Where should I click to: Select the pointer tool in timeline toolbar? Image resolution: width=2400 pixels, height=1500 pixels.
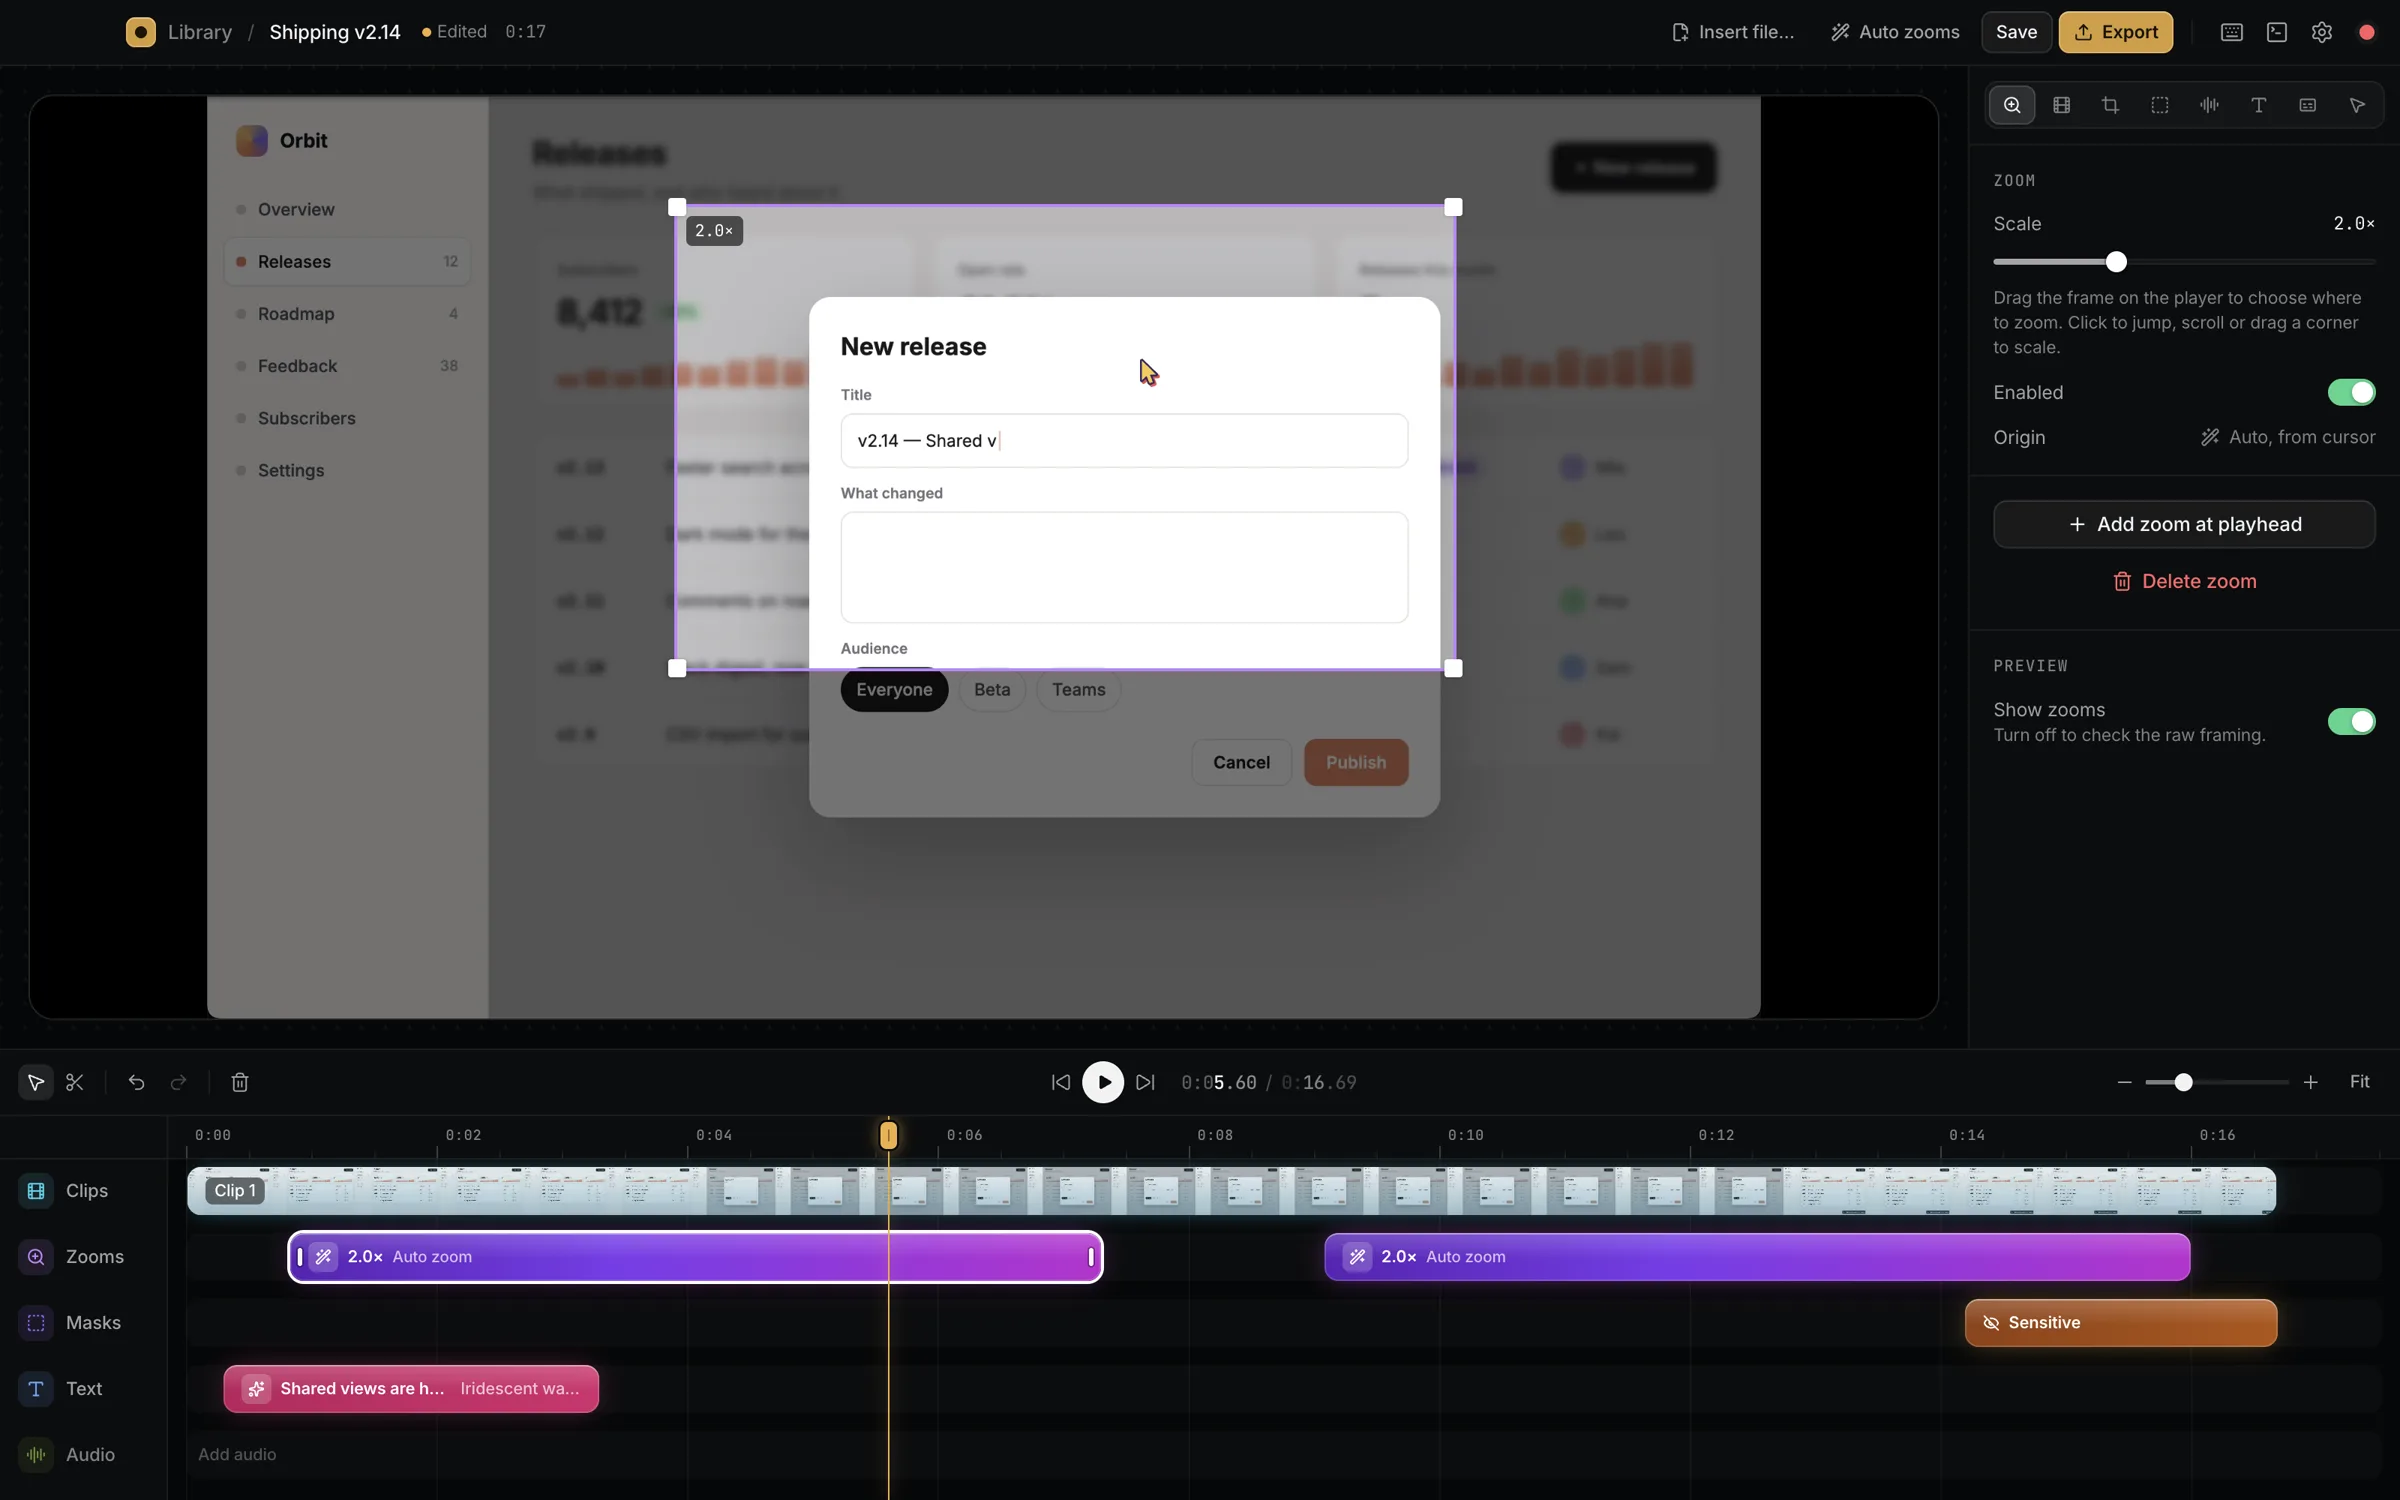click(35, 1082)
